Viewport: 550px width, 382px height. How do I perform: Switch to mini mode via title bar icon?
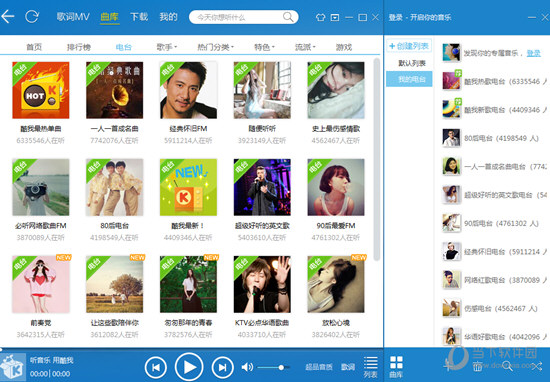(x=335, y=17)
